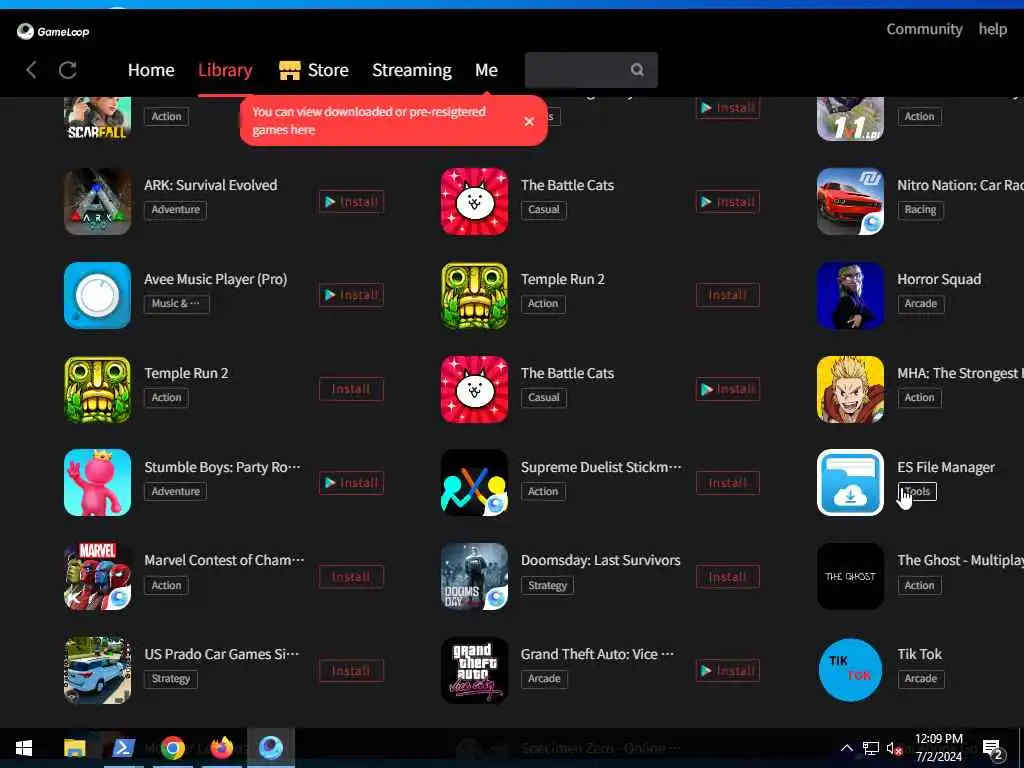Install Grand Theft Auto: Vice City

(728, 671)
